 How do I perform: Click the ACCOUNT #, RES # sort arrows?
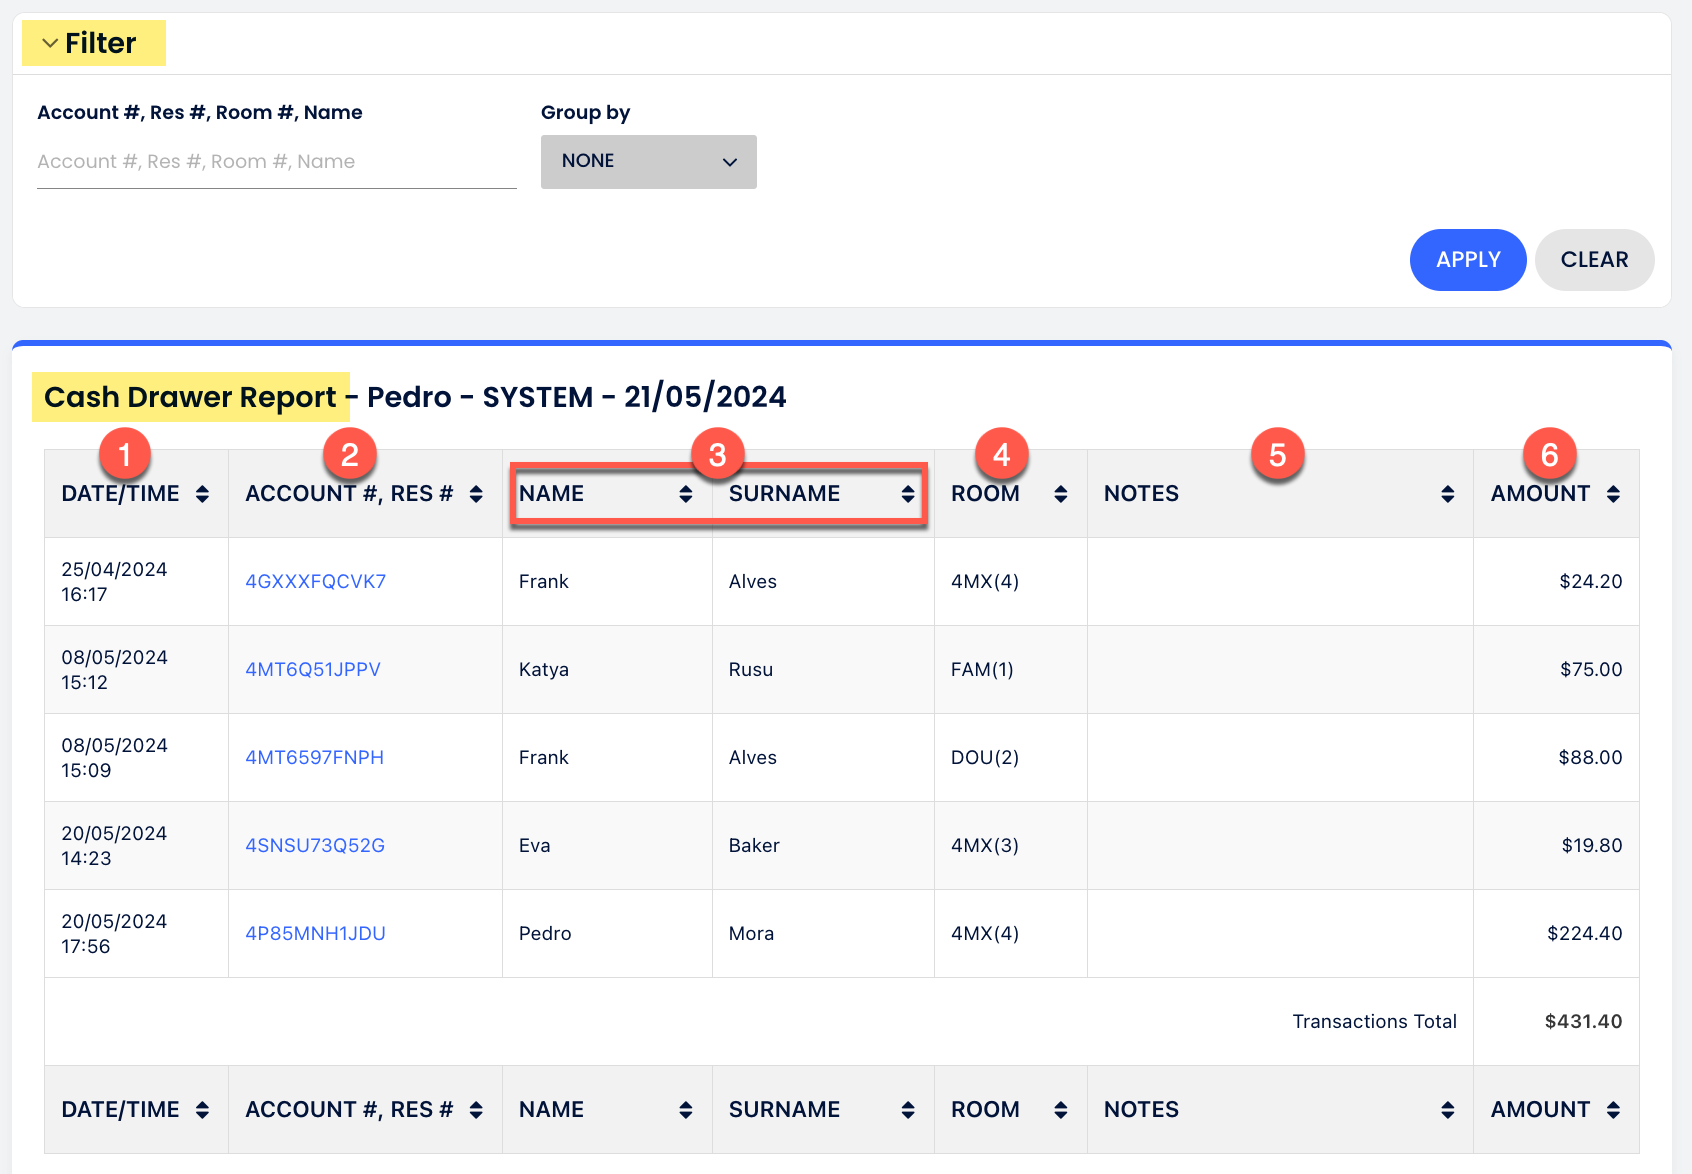click(x=474, y=493)
